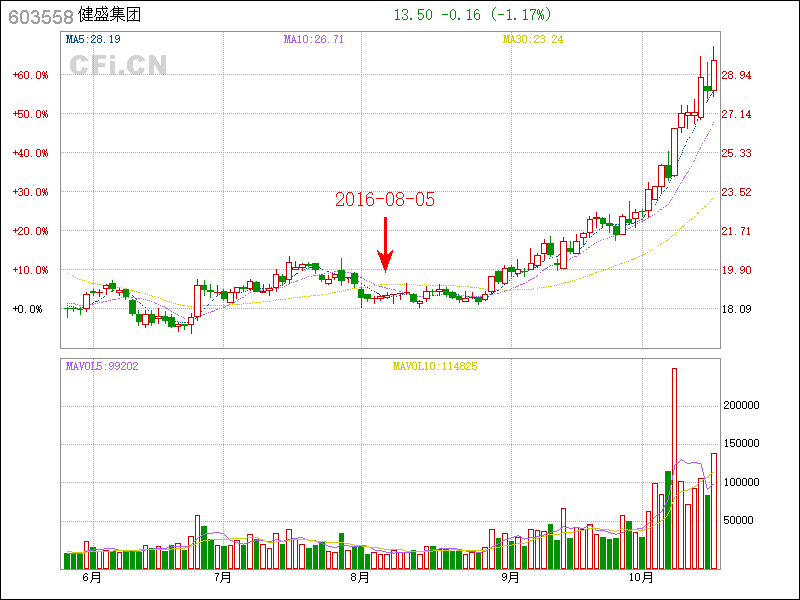Viewport: 800px width, 600px height.
Task: Click the MAVOL5:99202 volume label
Action: 102,366
